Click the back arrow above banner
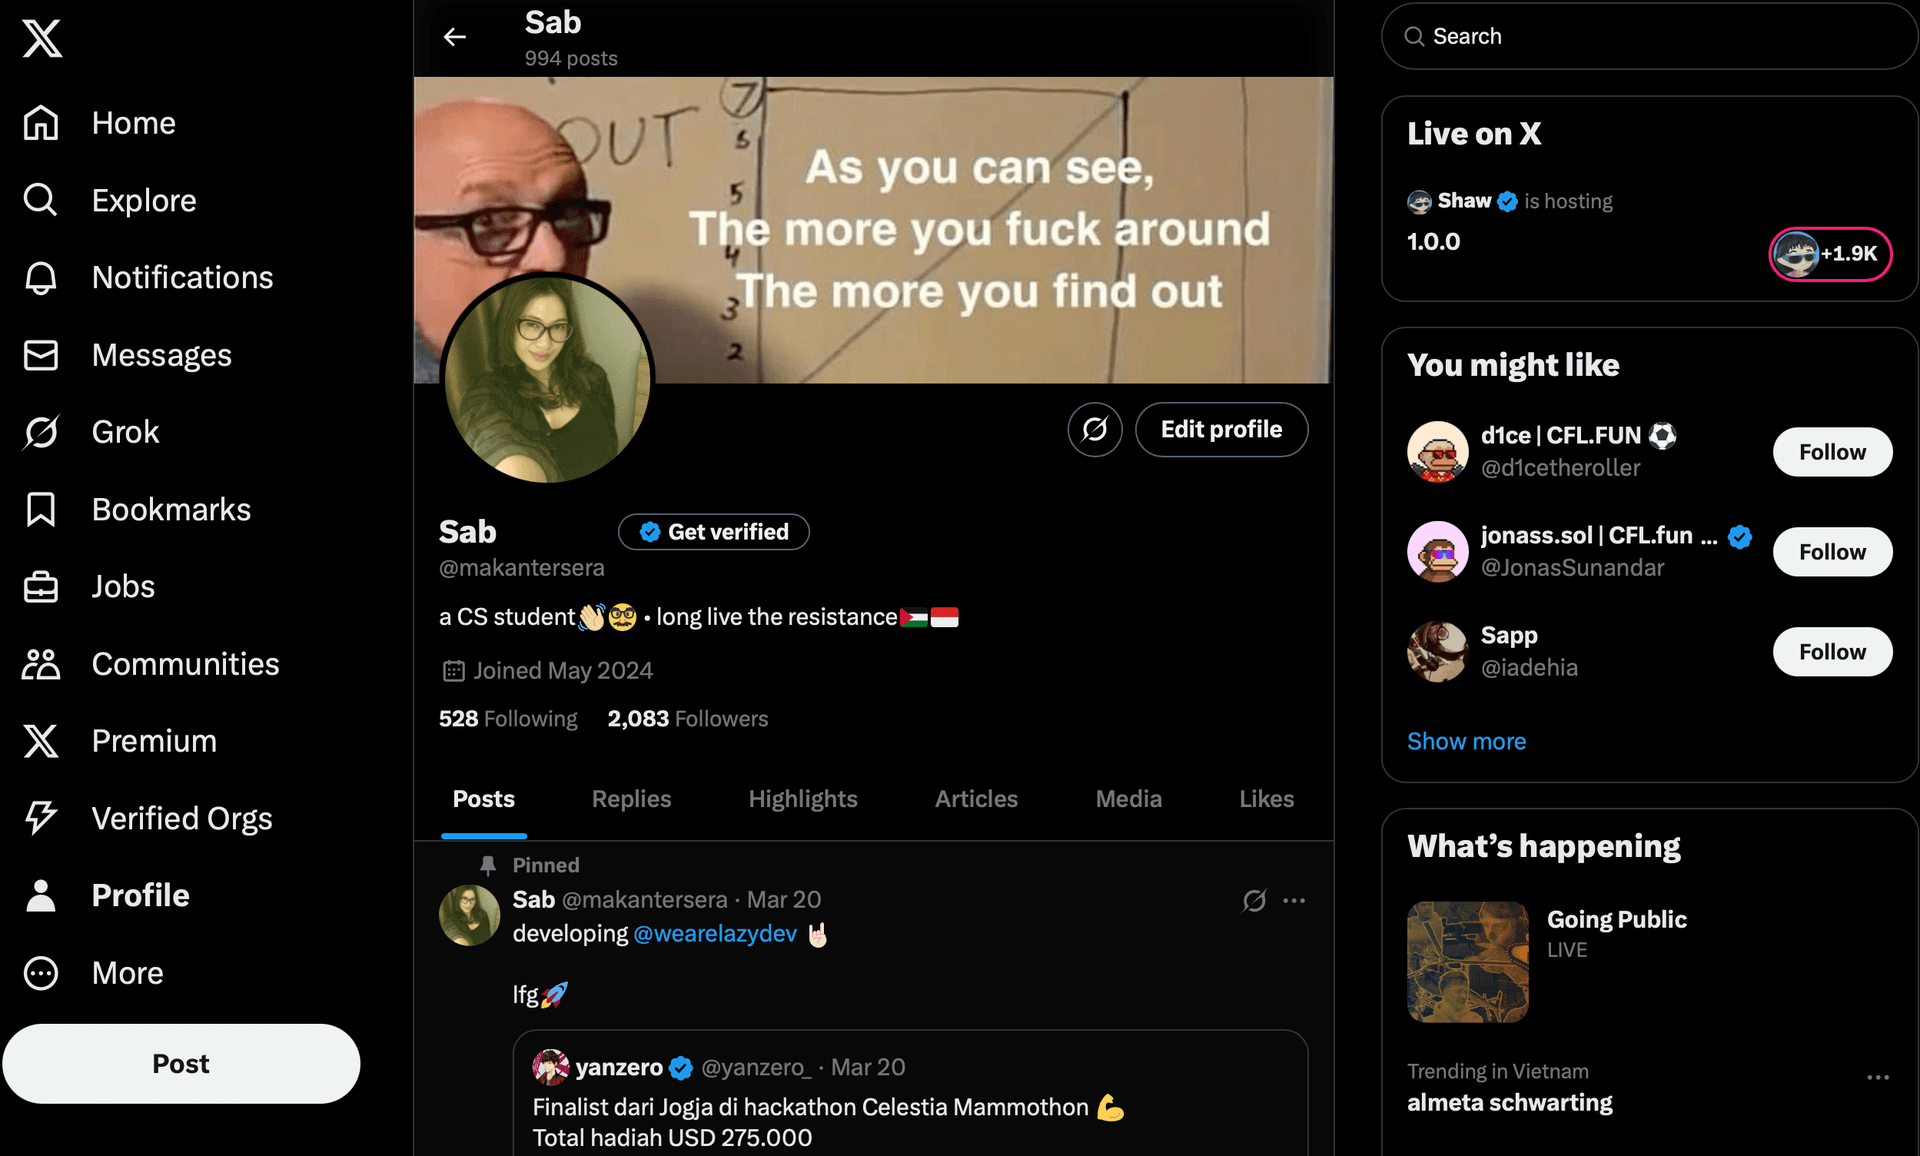This screenshot has width=1920, height=1156. [x=455, y=37]
